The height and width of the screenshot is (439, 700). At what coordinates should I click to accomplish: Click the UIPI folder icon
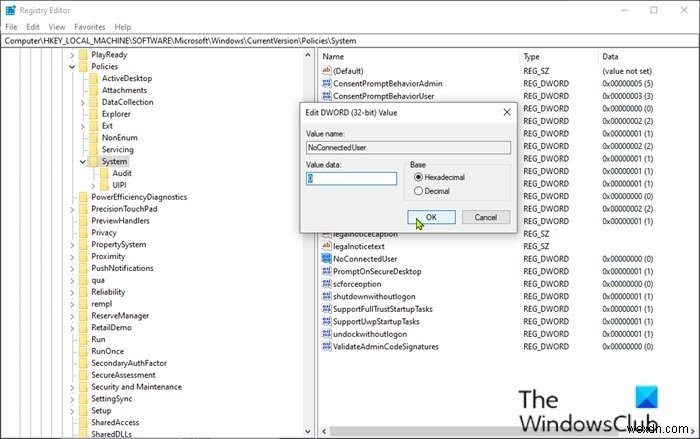click(x=104, y=185)
